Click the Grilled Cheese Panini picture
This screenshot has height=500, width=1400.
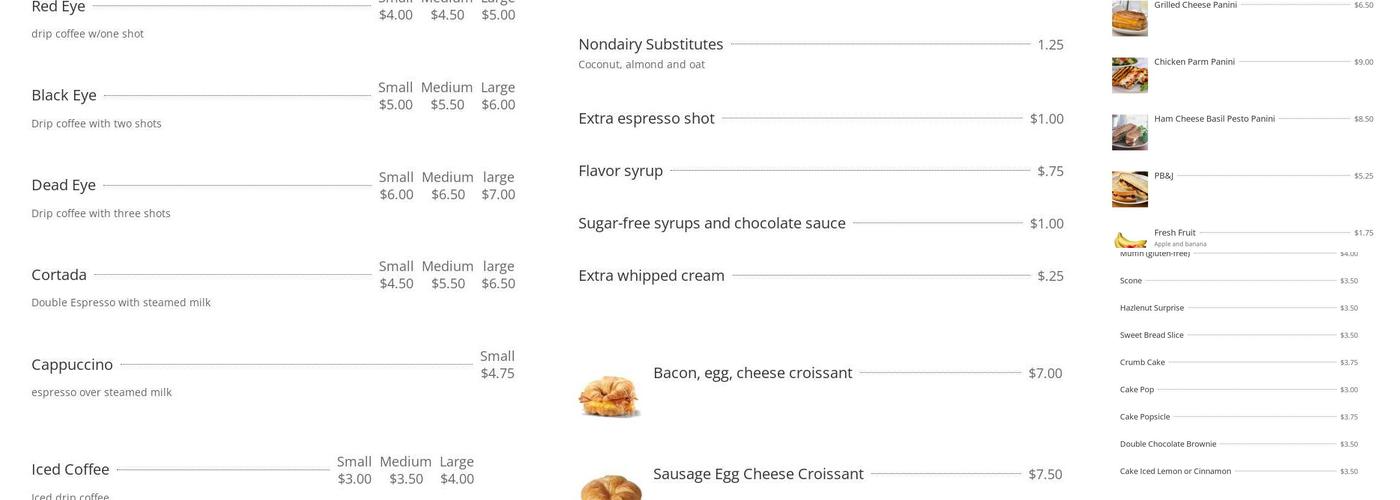(1129, 18)
